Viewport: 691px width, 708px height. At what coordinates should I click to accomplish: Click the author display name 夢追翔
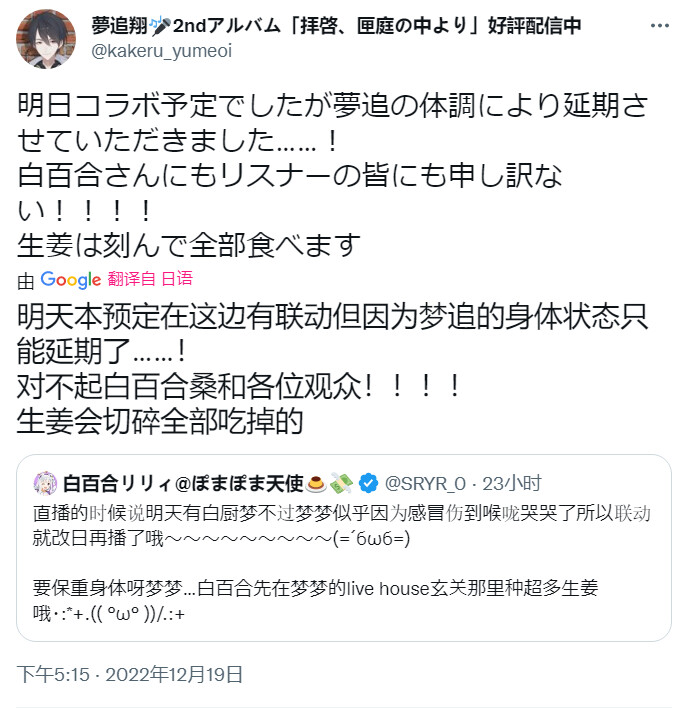point(119,26)
